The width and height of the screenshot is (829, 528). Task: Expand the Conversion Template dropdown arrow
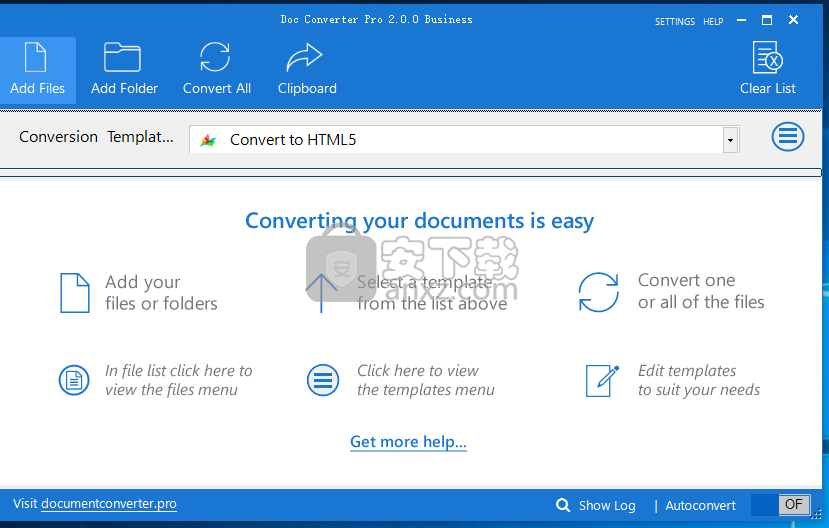(x=730, y=140)
